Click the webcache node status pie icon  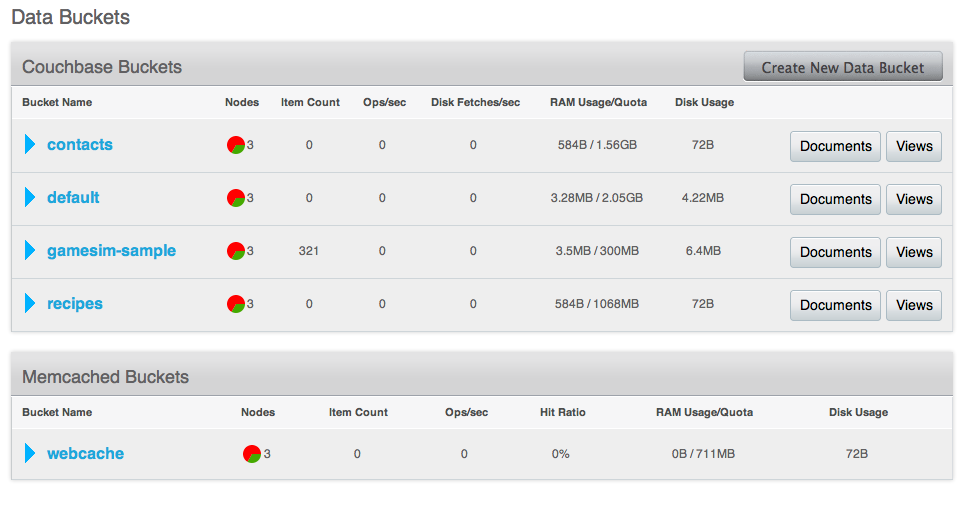(252, 454)
